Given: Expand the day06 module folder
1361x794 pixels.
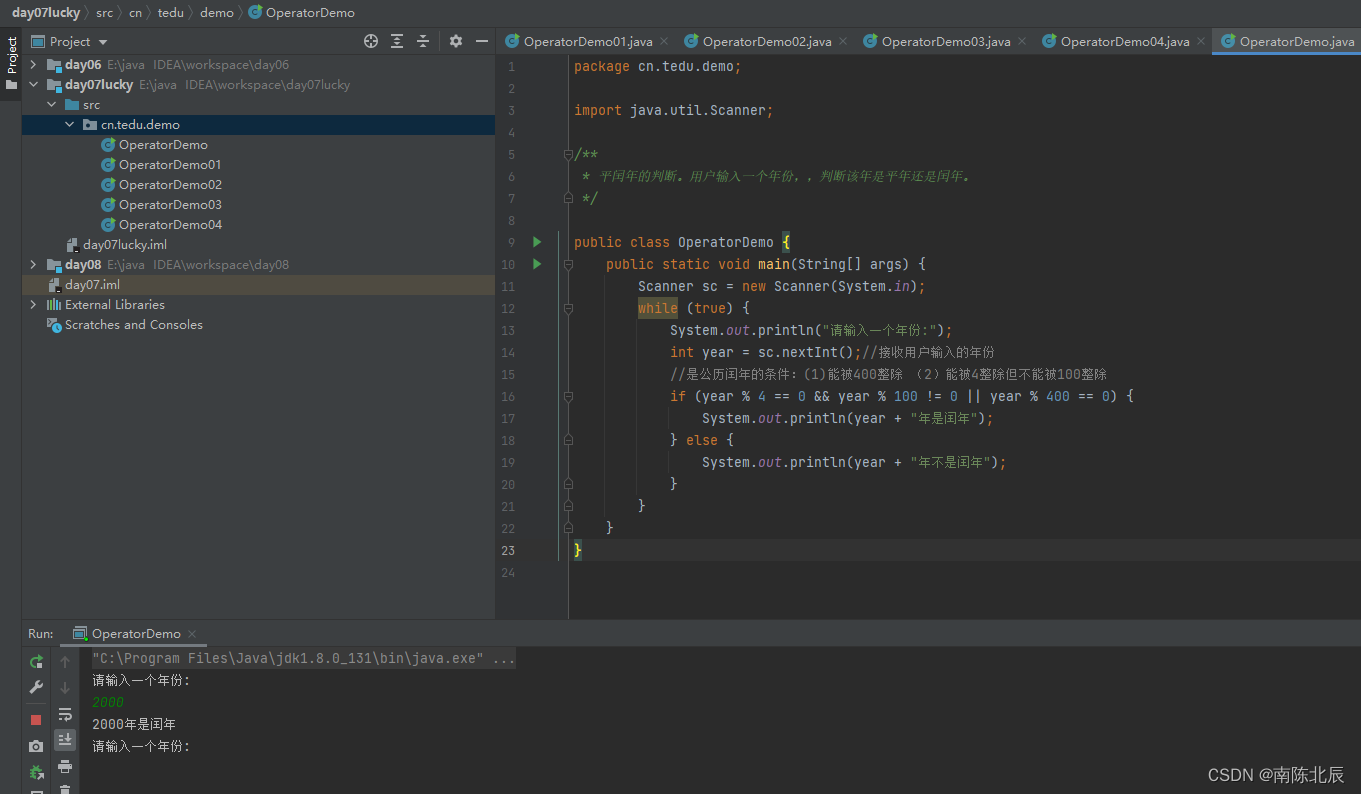Looking at the screenshot, I should (x=33, y=65).
